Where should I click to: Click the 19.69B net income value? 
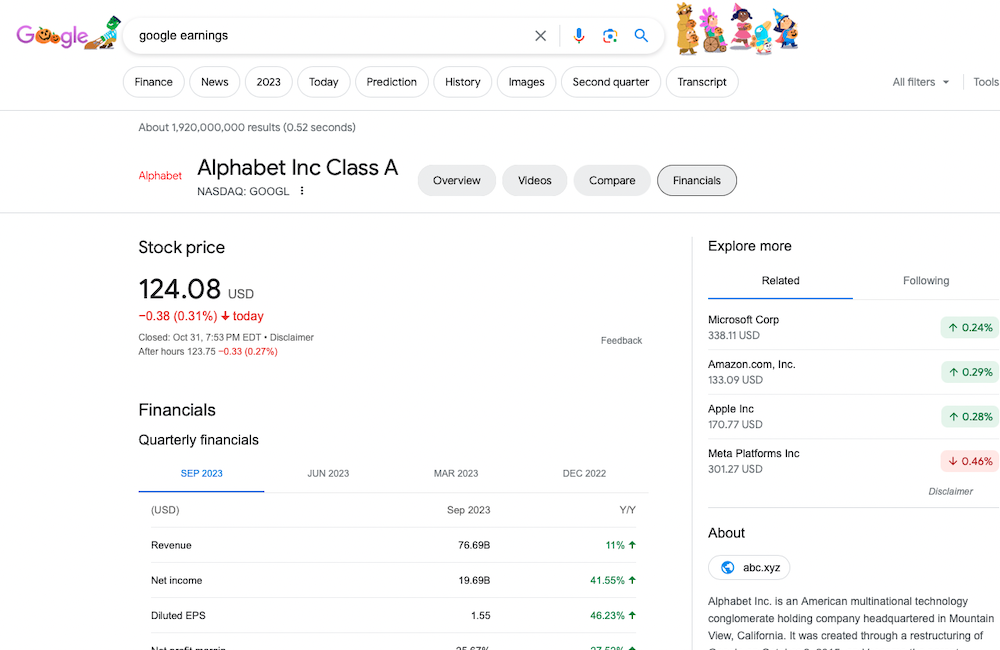(x=474, y=580)
